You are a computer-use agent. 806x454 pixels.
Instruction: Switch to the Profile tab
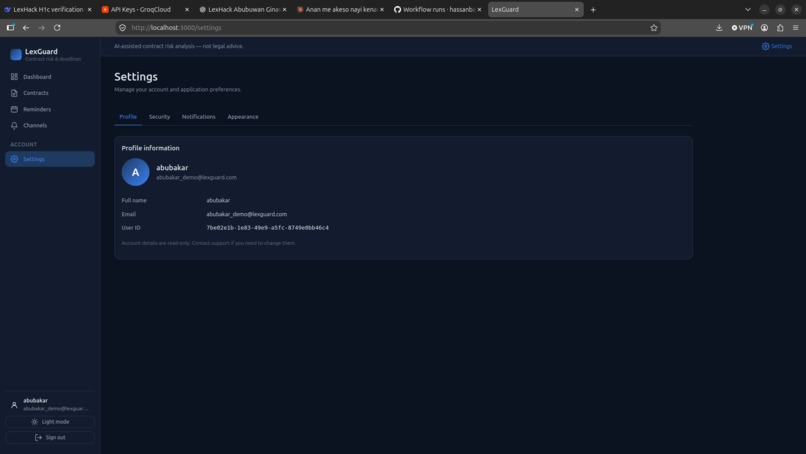pyautogui.click(x=128, y=117)
